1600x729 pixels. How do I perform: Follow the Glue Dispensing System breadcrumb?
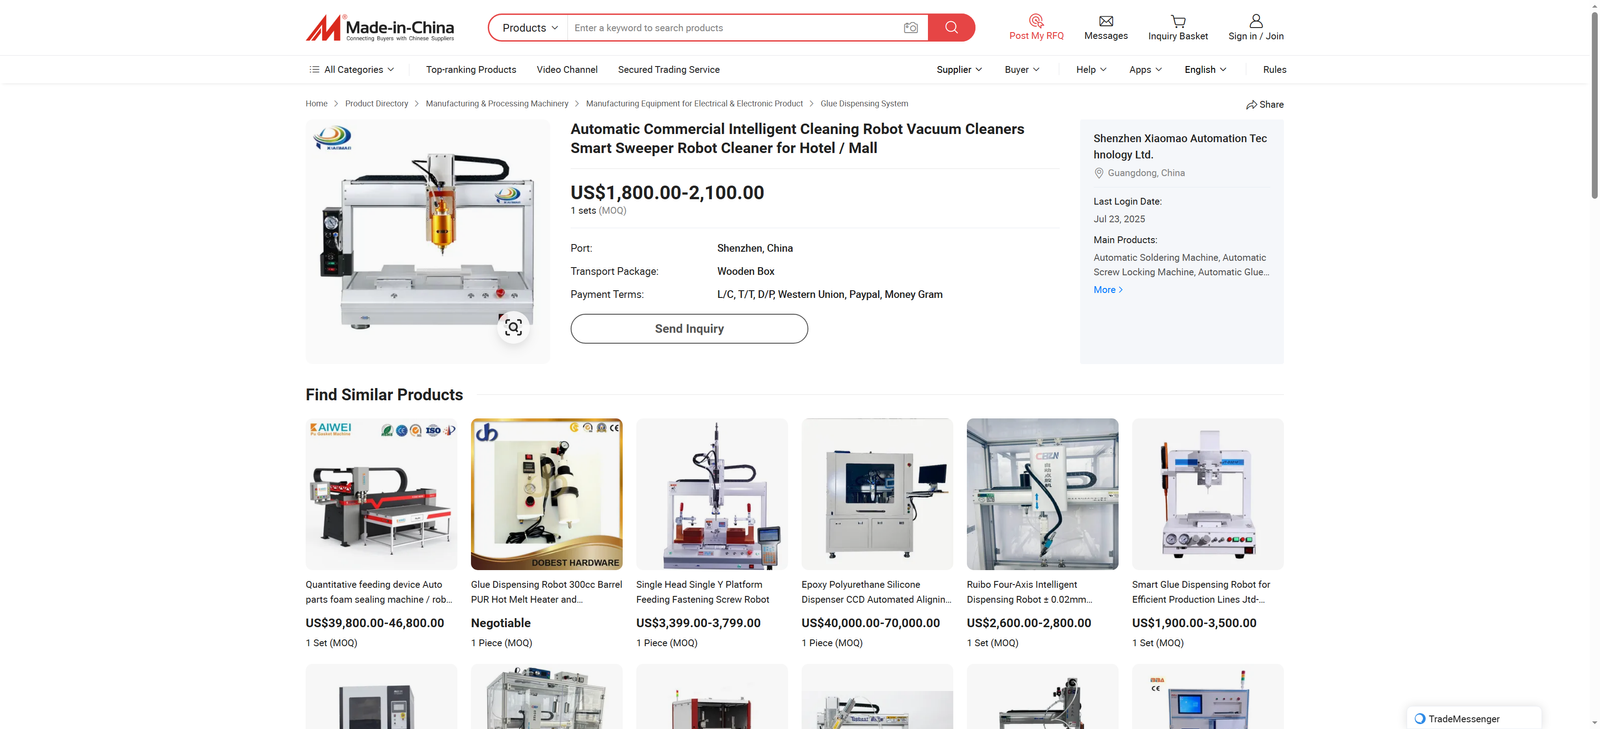click(x=864, y=104)
